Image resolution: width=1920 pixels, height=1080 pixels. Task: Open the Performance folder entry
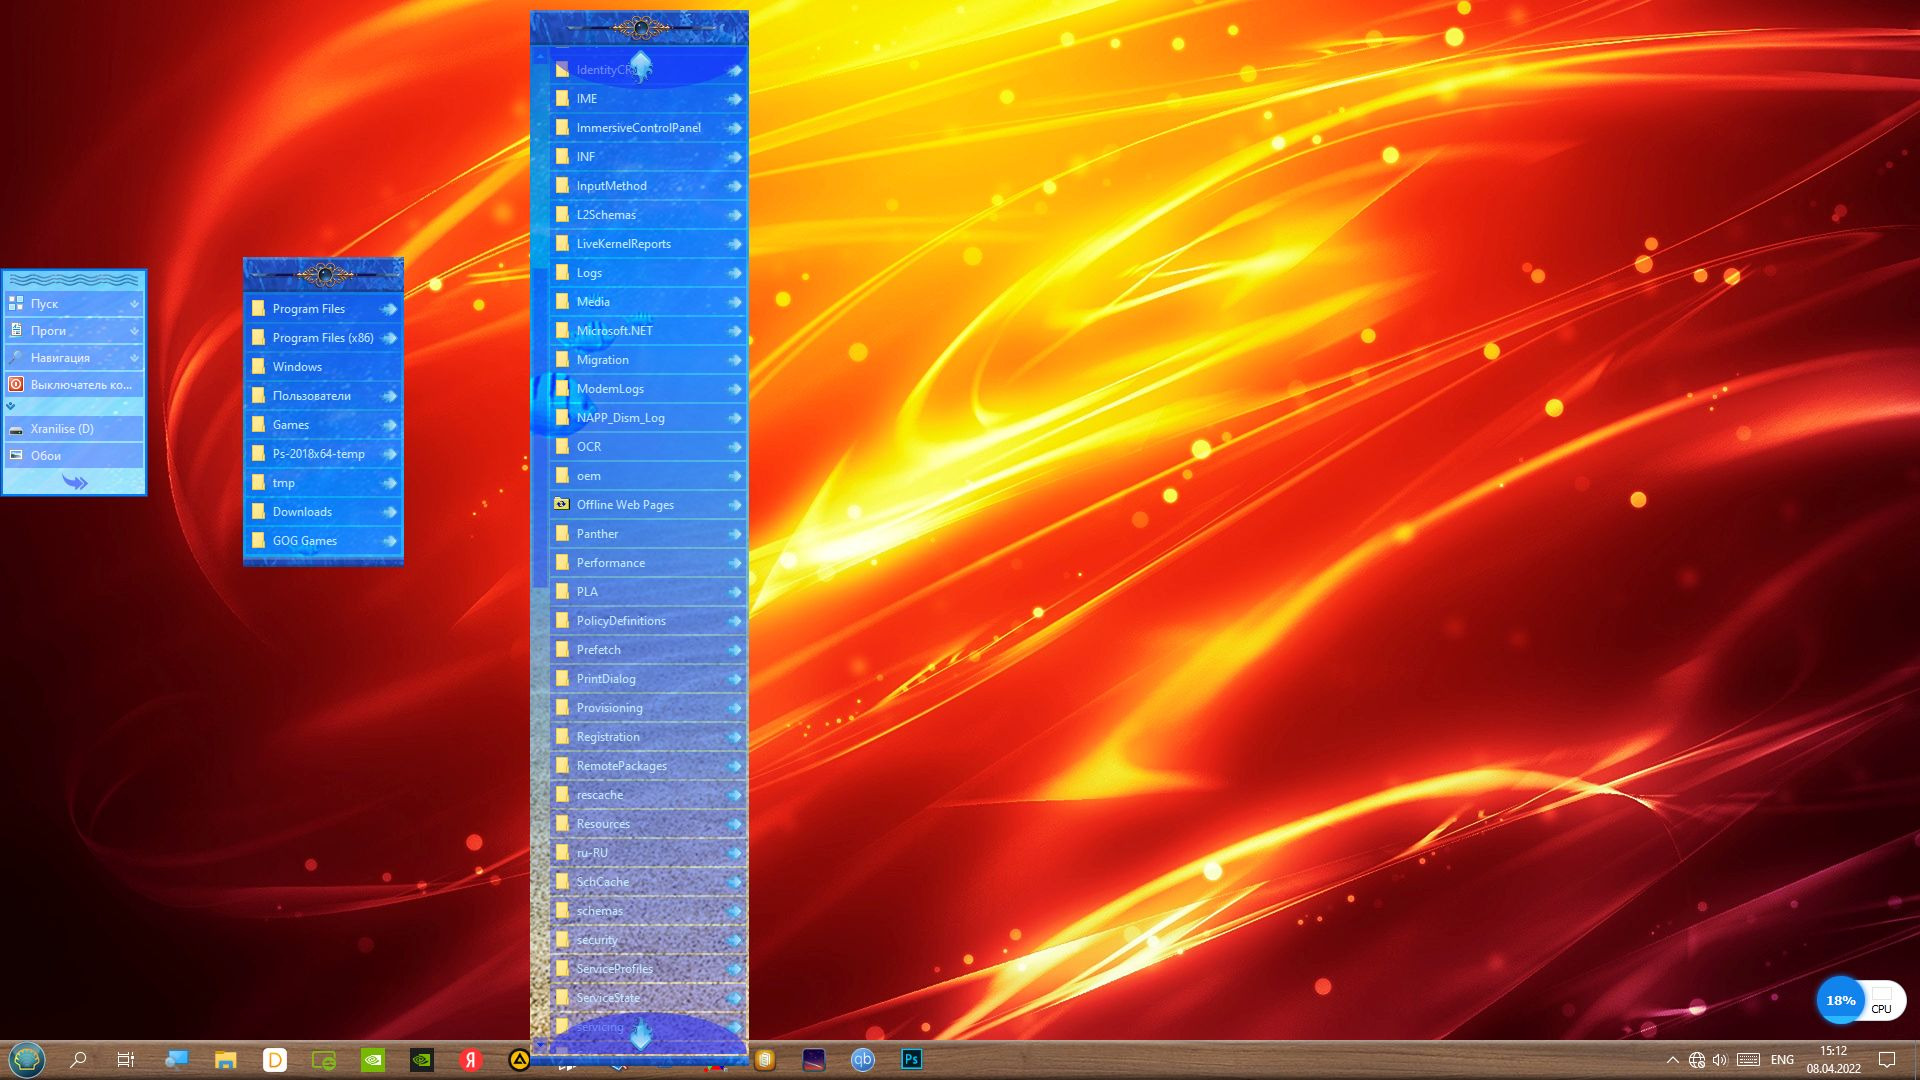coord(610,563)
